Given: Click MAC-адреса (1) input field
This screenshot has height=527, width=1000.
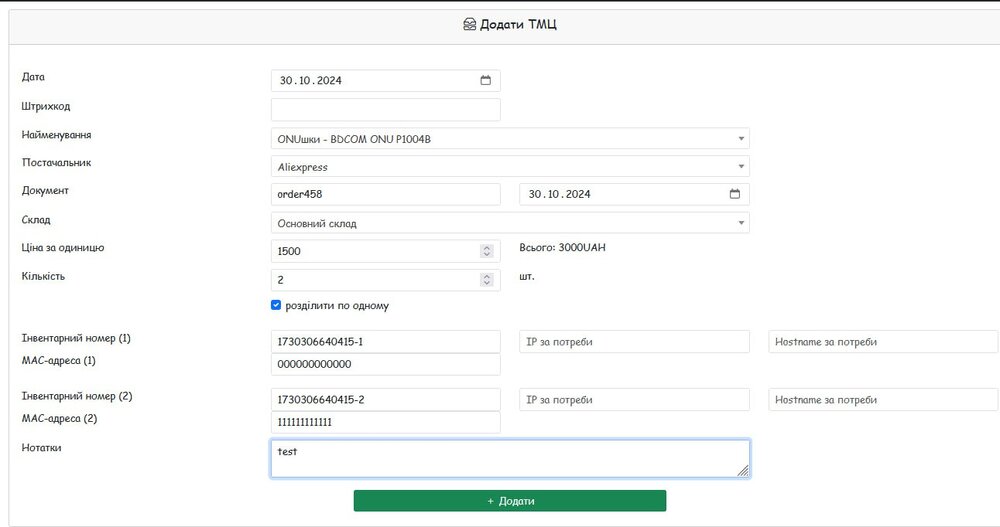Looking at the screenshot, I should pos(385,365).
